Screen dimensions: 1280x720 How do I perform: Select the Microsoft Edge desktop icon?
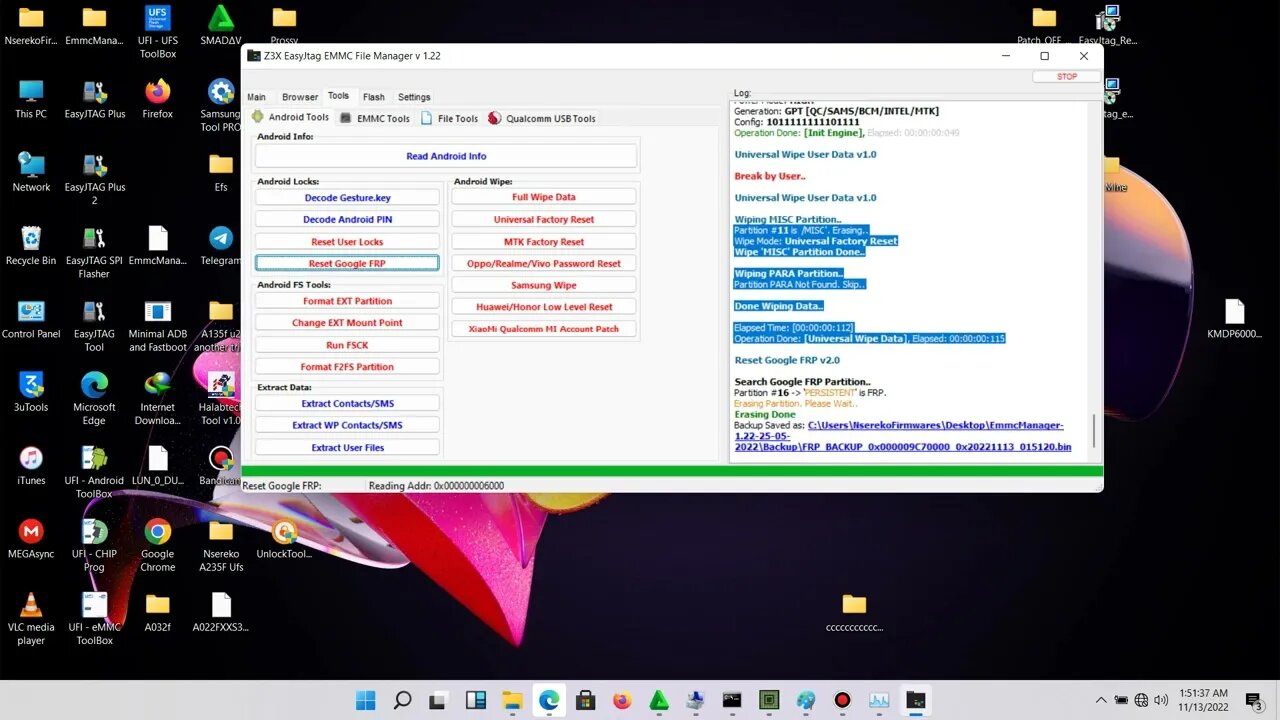click(x=94, y=398)
